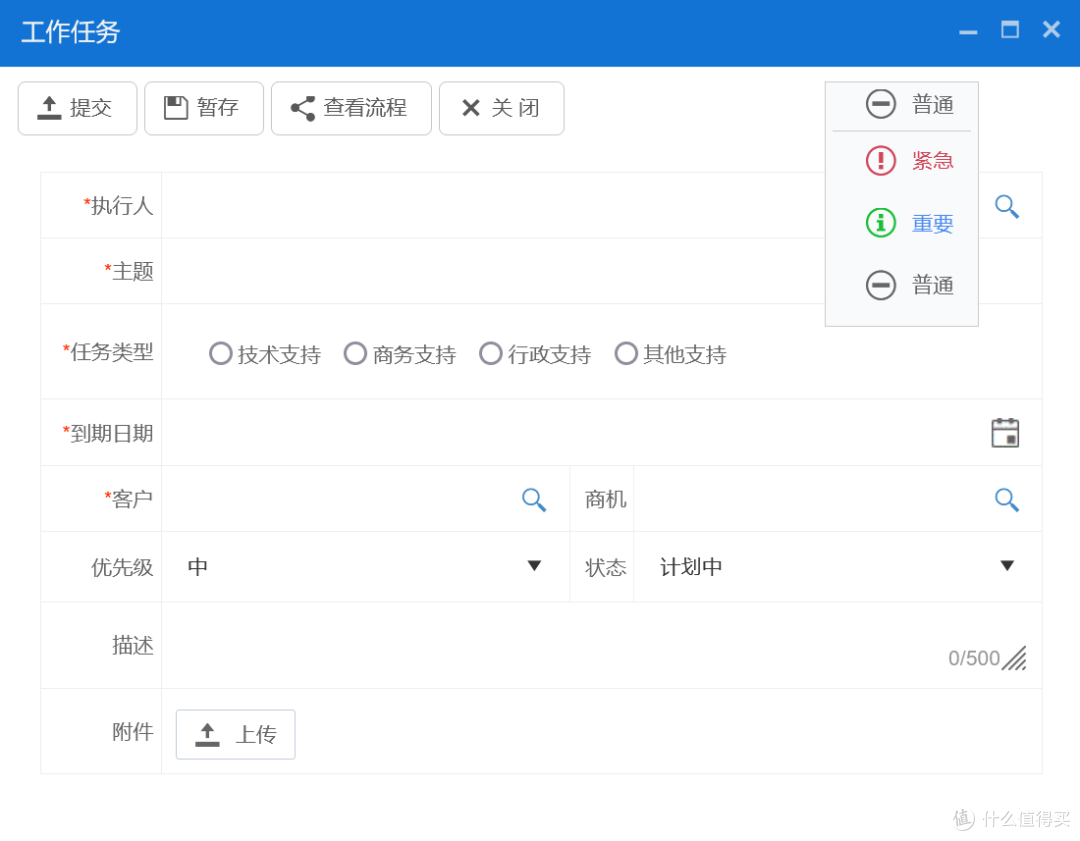1080x841 pixels.
Task: Click into the 描述 text area
Action: click(x=601, y=645)
